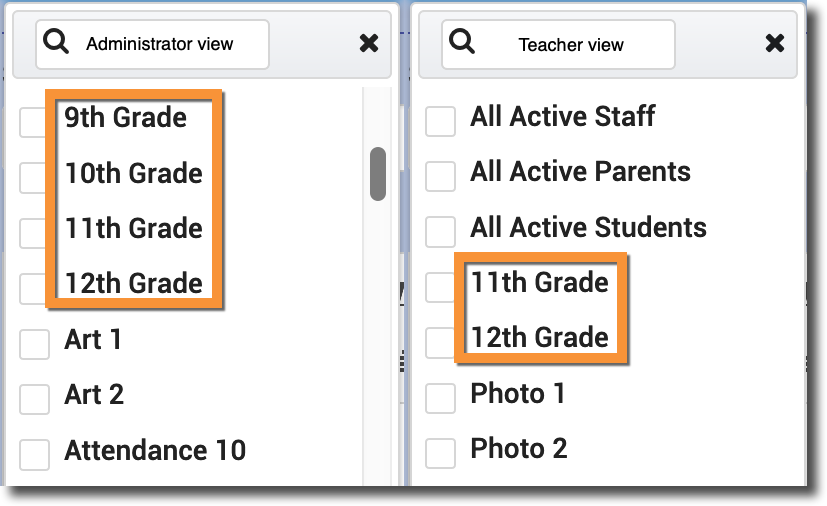This screenshot has width=827, height=506.
Task: Select 9th Grade in Administrator view
Action: (126, 118)
